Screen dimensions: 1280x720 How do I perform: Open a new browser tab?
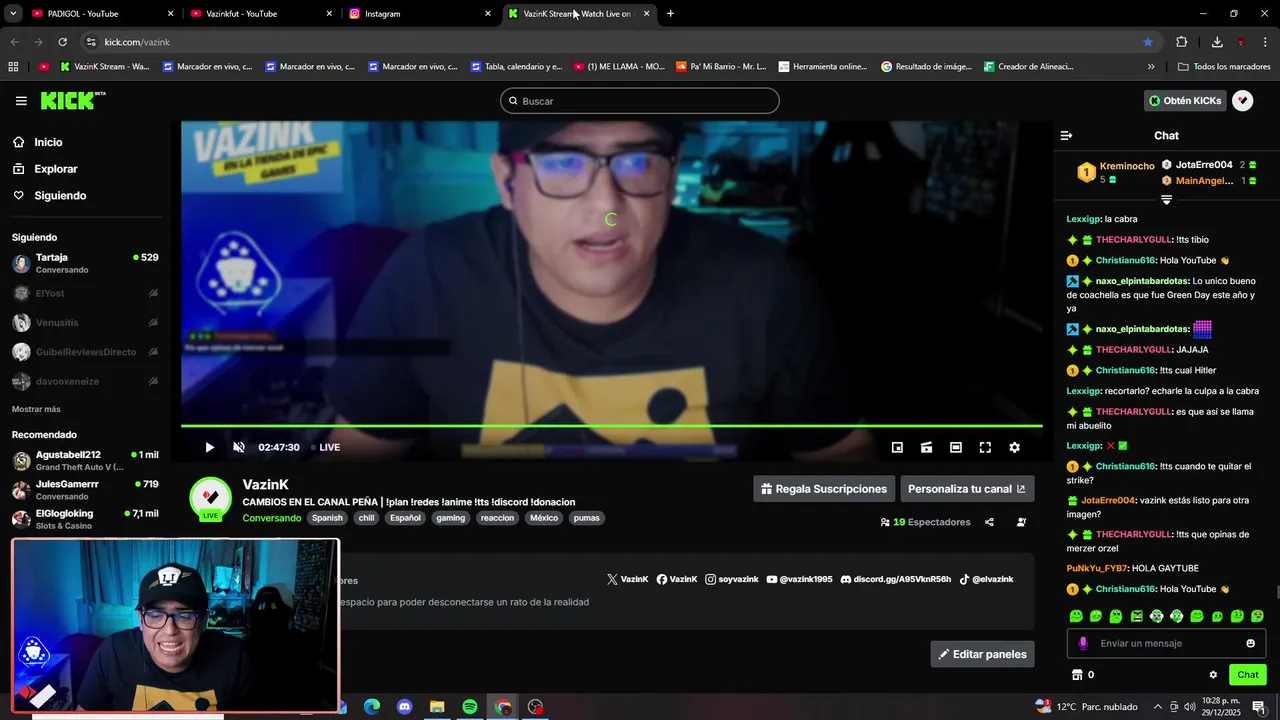pos(670,13)
